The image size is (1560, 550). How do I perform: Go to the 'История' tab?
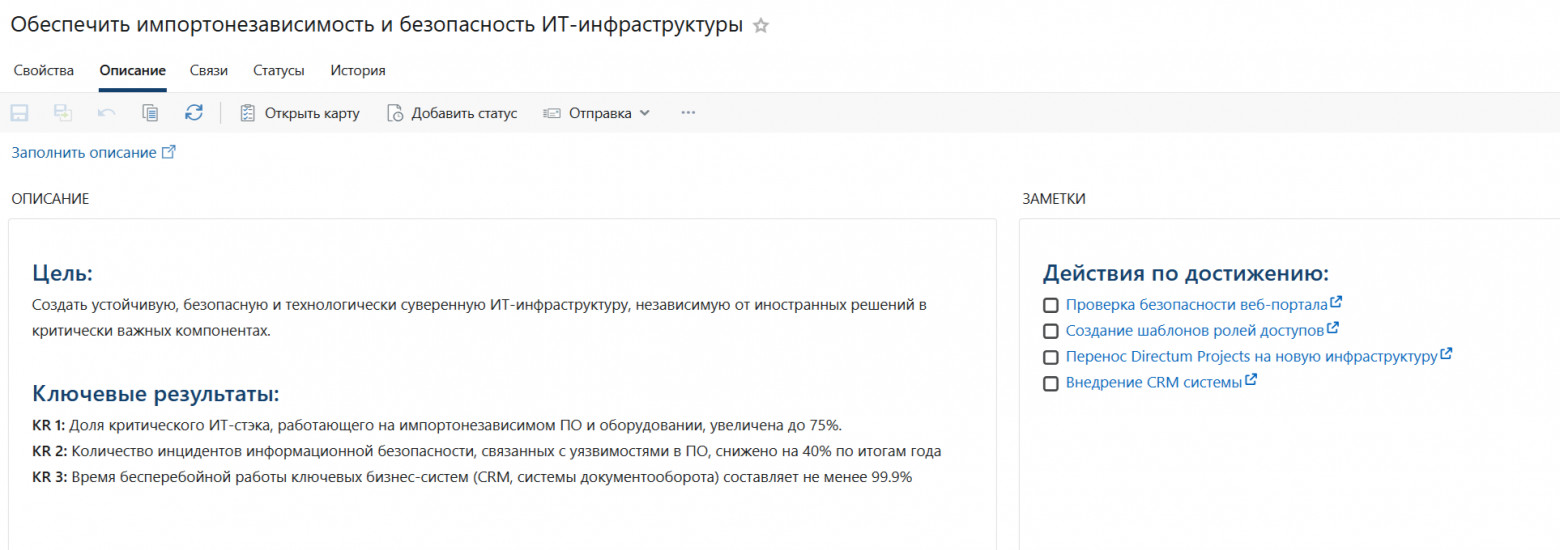[x=358, y=71]
